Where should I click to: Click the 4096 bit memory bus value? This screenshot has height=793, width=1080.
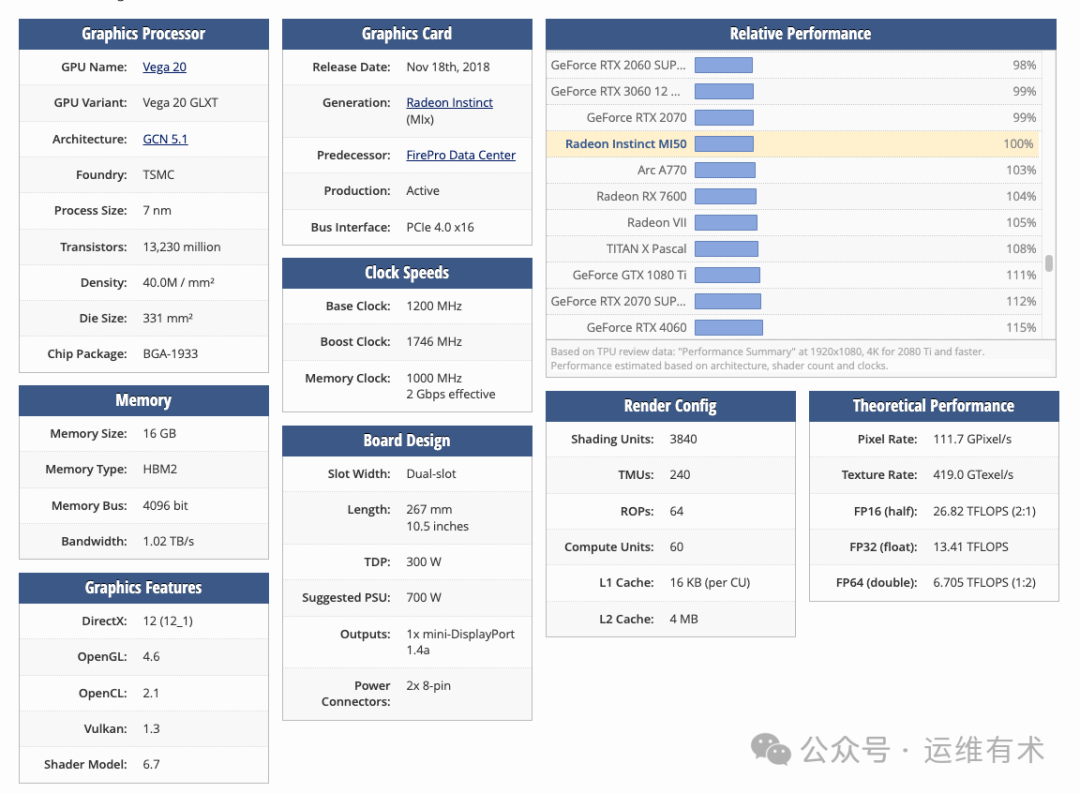pyautogui.click(x=165, y=506)
